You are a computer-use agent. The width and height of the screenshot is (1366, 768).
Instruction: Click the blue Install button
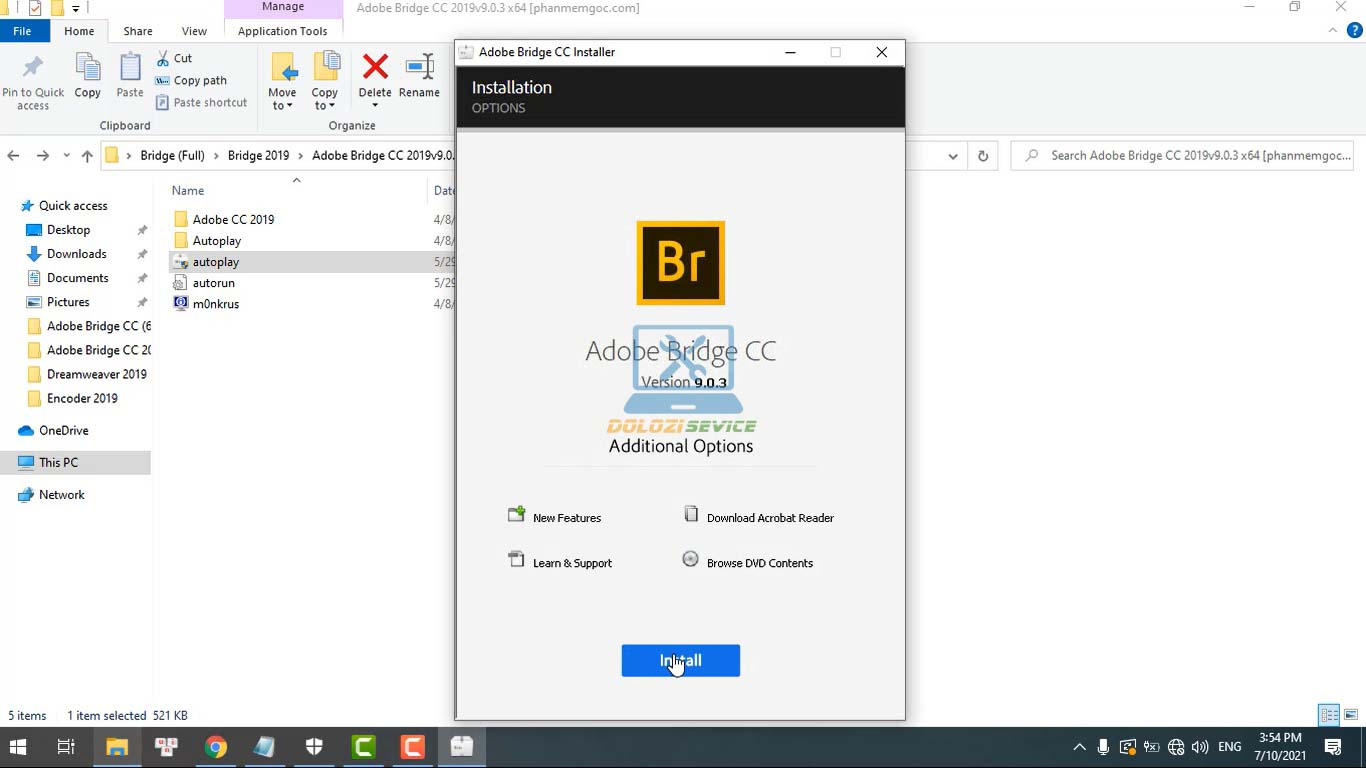680,660
